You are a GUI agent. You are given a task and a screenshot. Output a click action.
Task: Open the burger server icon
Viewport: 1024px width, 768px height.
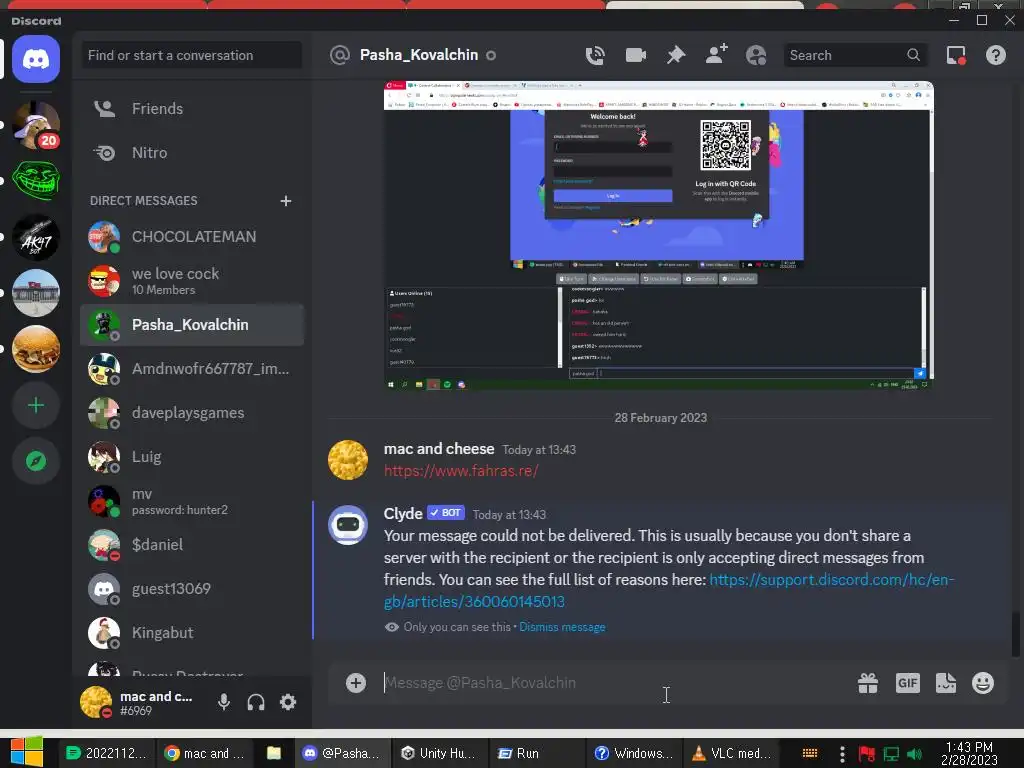pyautogui.click(x=36, y=349)
